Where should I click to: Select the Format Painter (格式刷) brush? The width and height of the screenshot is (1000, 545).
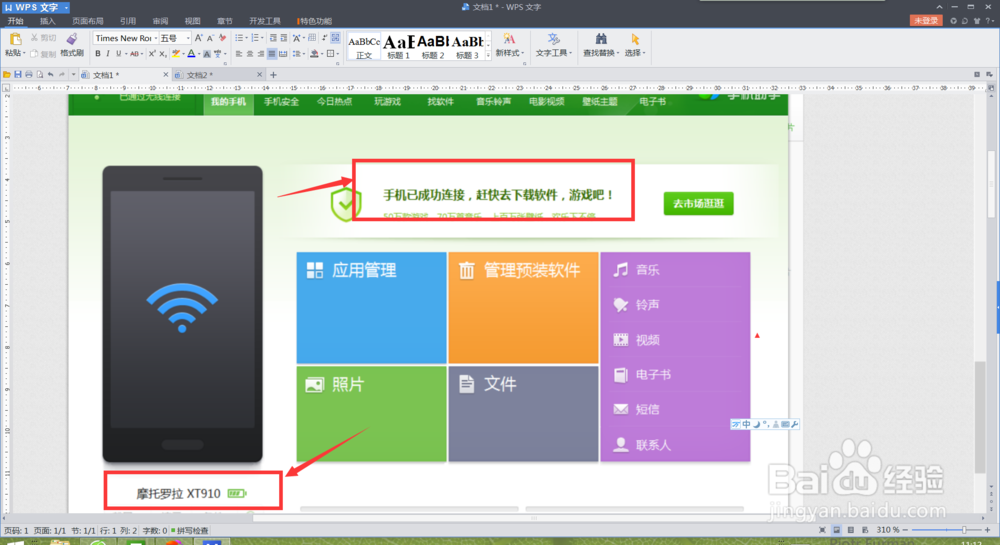pyautogui.click(x=72, y=40)
